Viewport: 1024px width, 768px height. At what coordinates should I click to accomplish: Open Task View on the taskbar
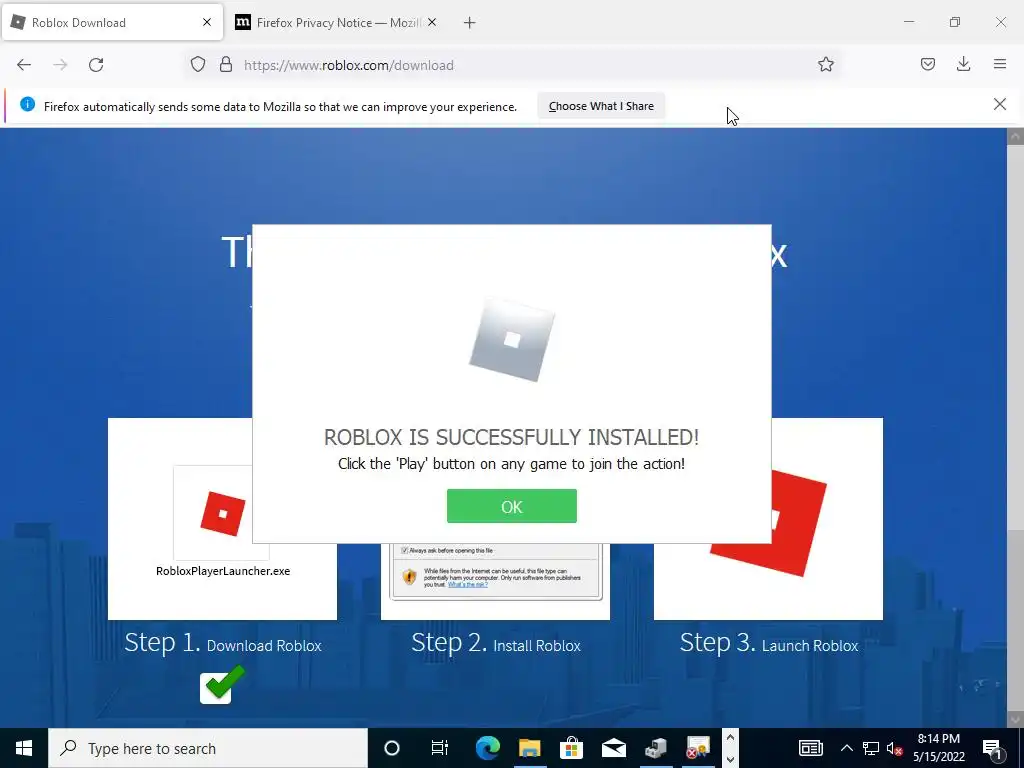click(440, 748)
